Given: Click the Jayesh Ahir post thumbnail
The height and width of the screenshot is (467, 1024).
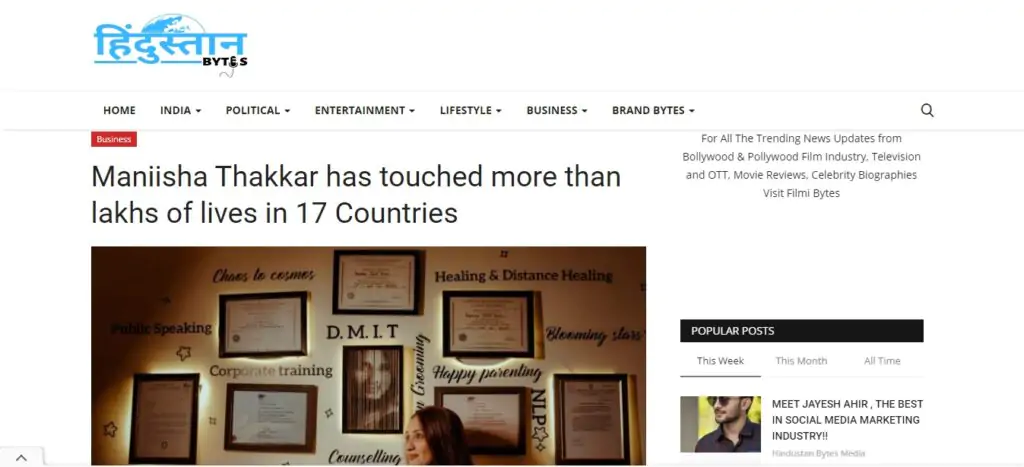Looking at the screenshot, I should [x=720, y=424].
